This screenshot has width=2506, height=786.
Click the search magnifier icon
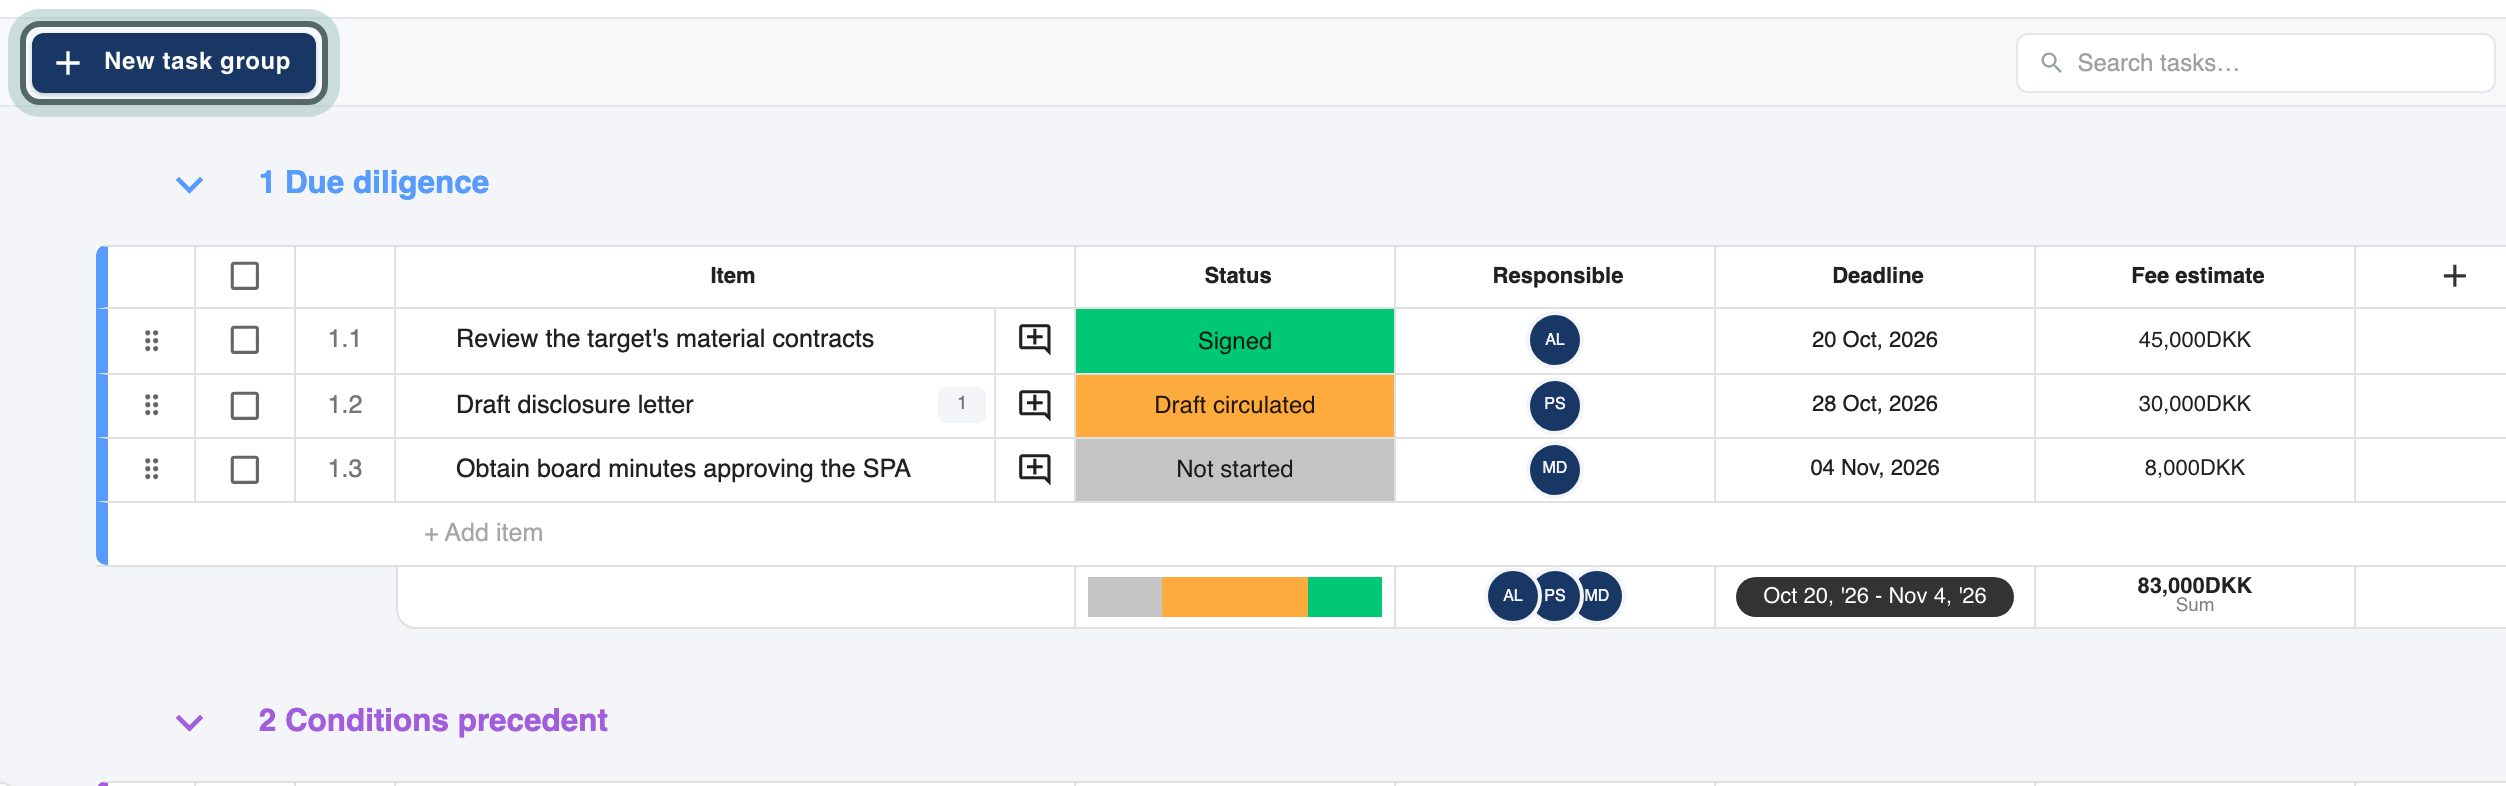[x=2051, y=63]
